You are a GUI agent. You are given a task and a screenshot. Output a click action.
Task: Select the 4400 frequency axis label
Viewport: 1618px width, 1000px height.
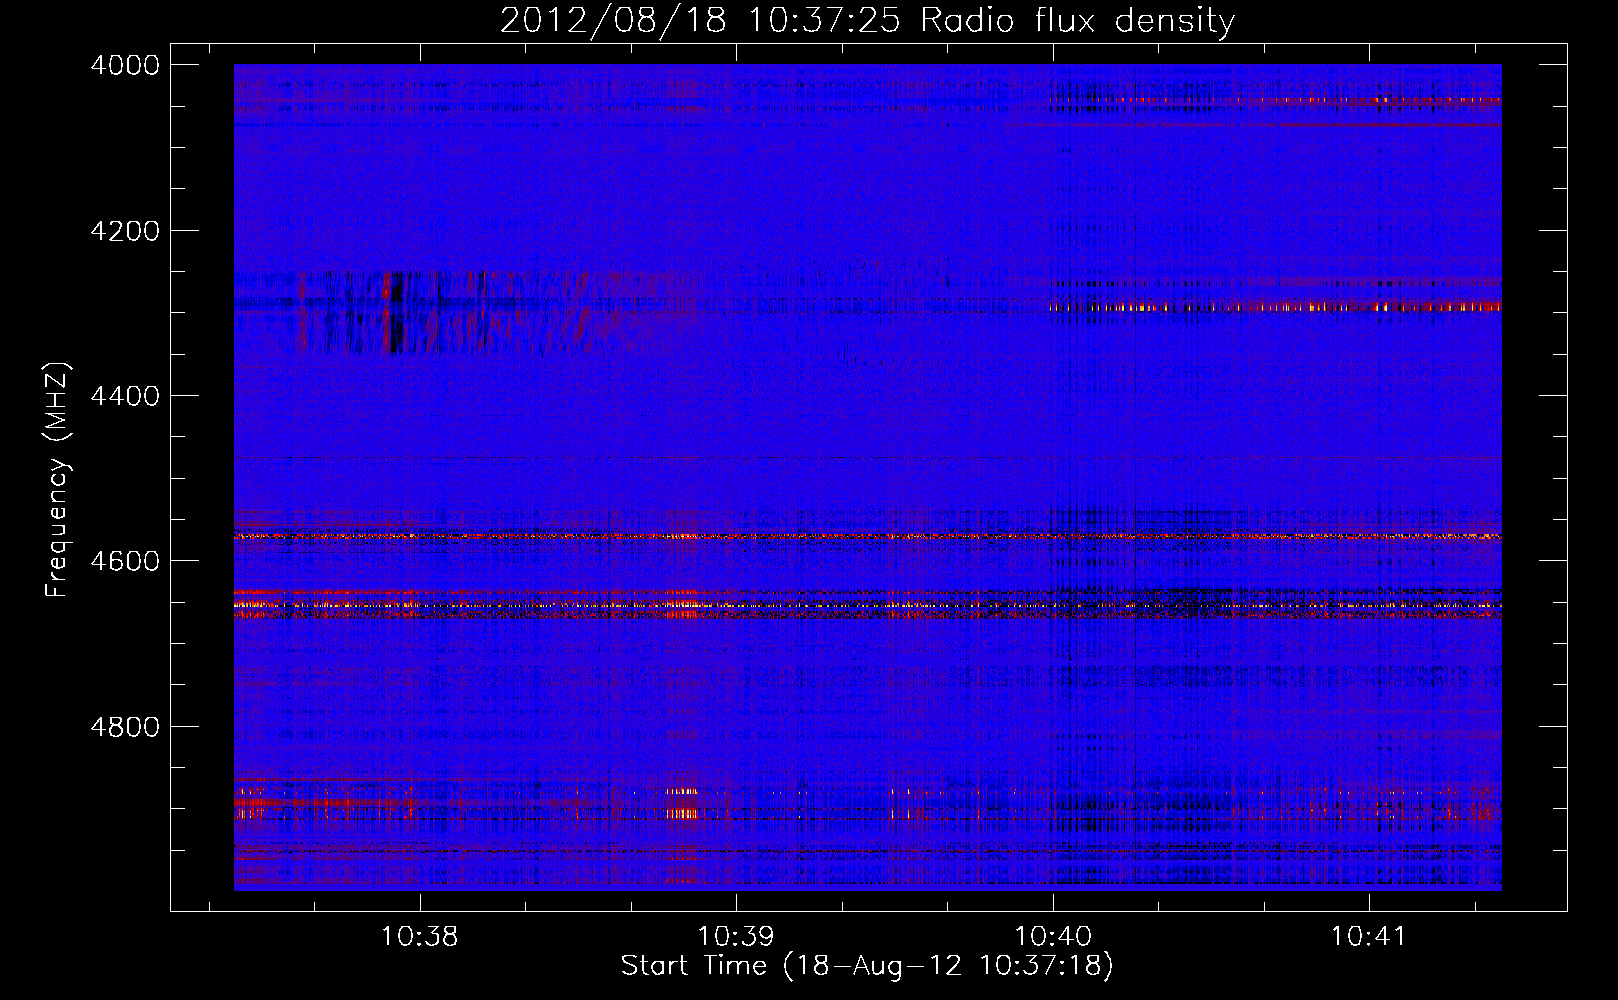click(x=125, y=396)
